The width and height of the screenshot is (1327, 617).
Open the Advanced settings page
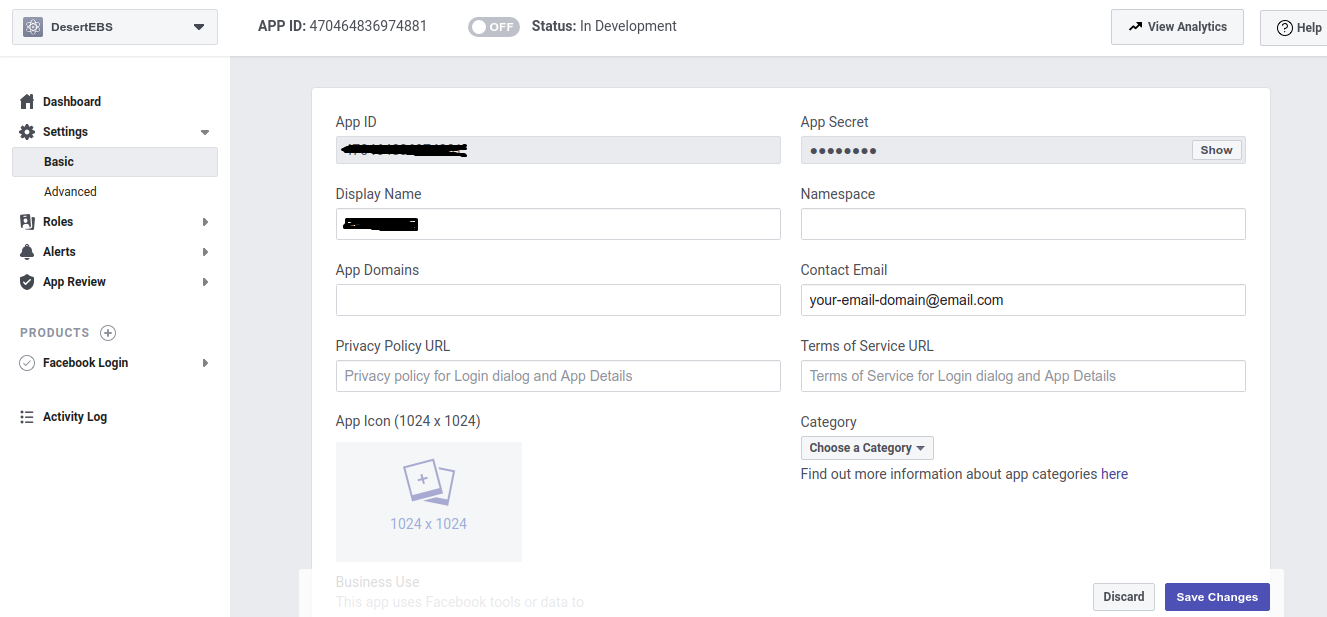(x=70, y=192)
